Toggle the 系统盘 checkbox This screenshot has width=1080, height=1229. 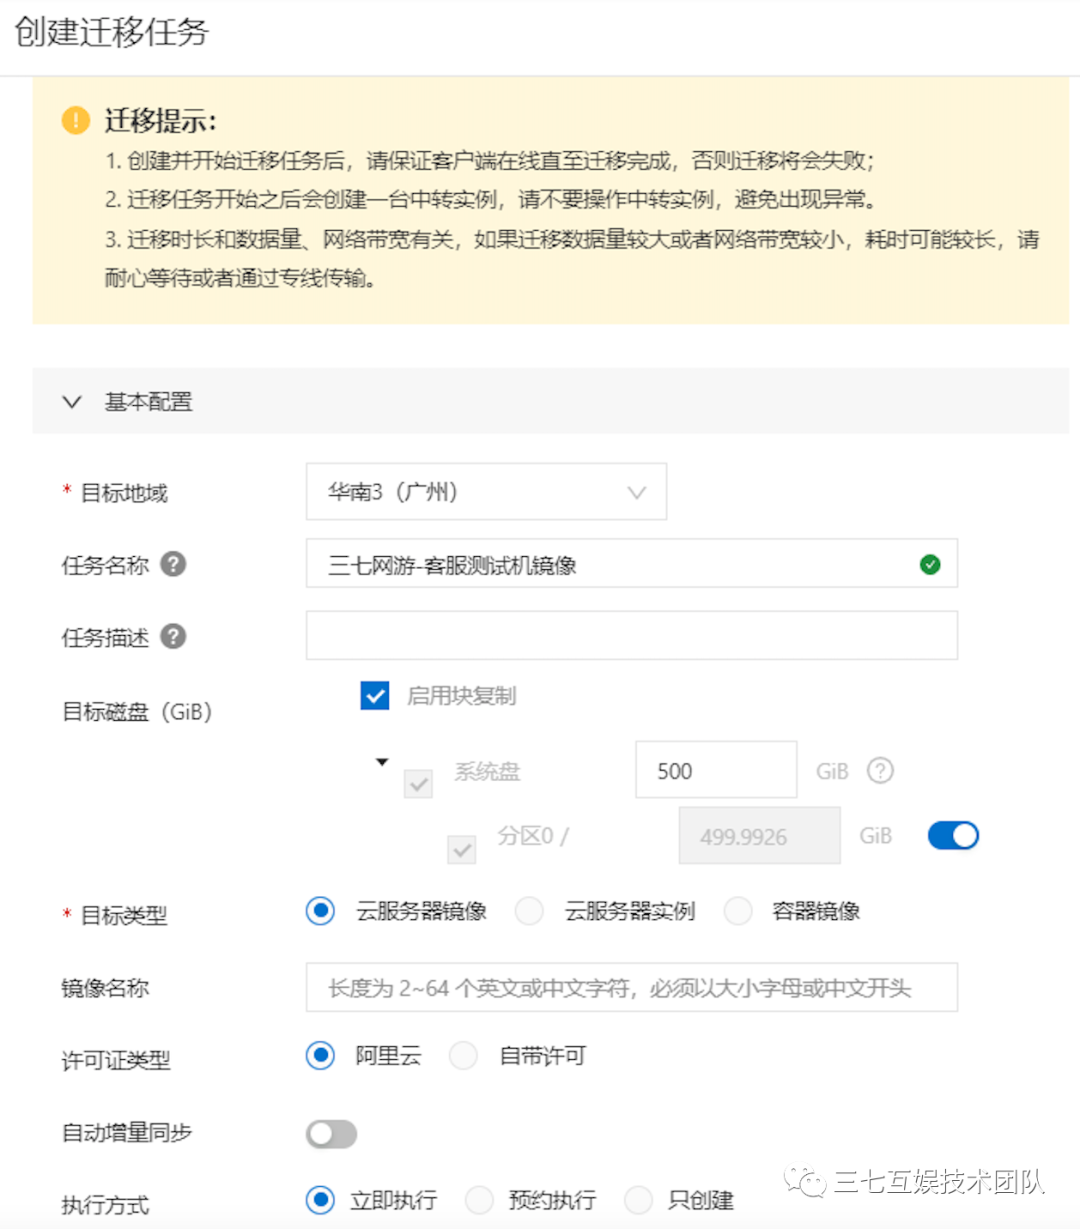pyautogui.click(x=418, y=784)
